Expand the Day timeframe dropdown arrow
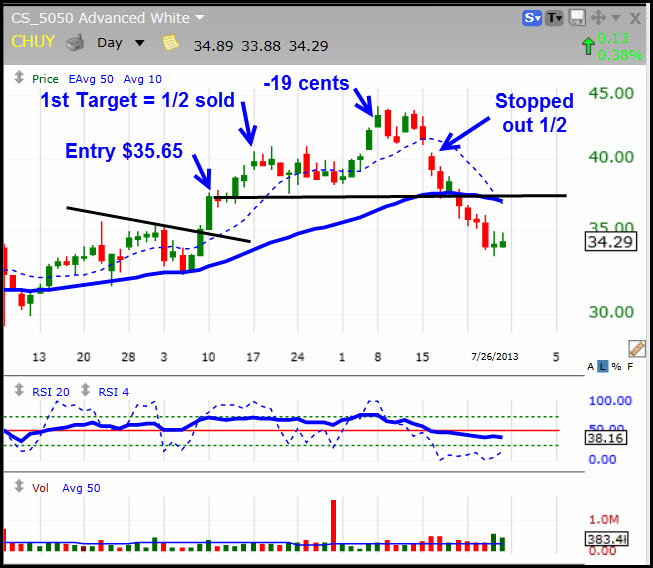Screen dimensions: 653x568 [x=140, y=43]
